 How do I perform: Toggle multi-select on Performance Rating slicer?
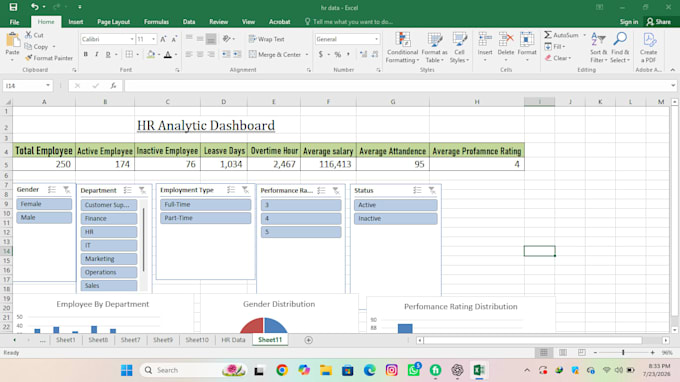coord(321,190)
